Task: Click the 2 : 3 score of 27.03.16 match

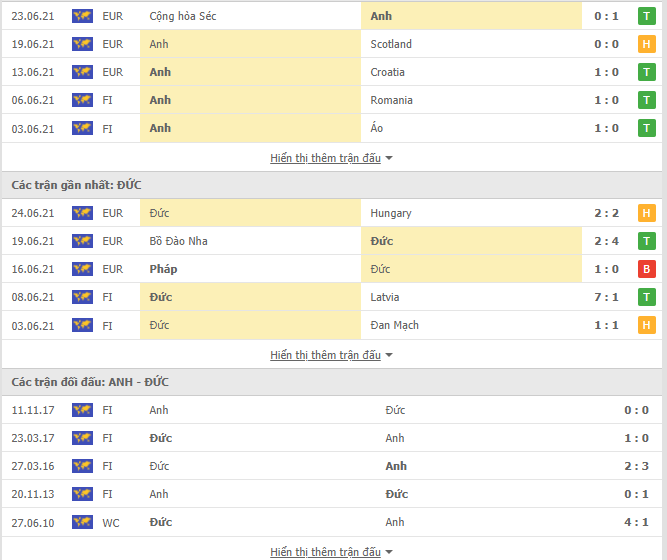Action: tap(636, 466)
